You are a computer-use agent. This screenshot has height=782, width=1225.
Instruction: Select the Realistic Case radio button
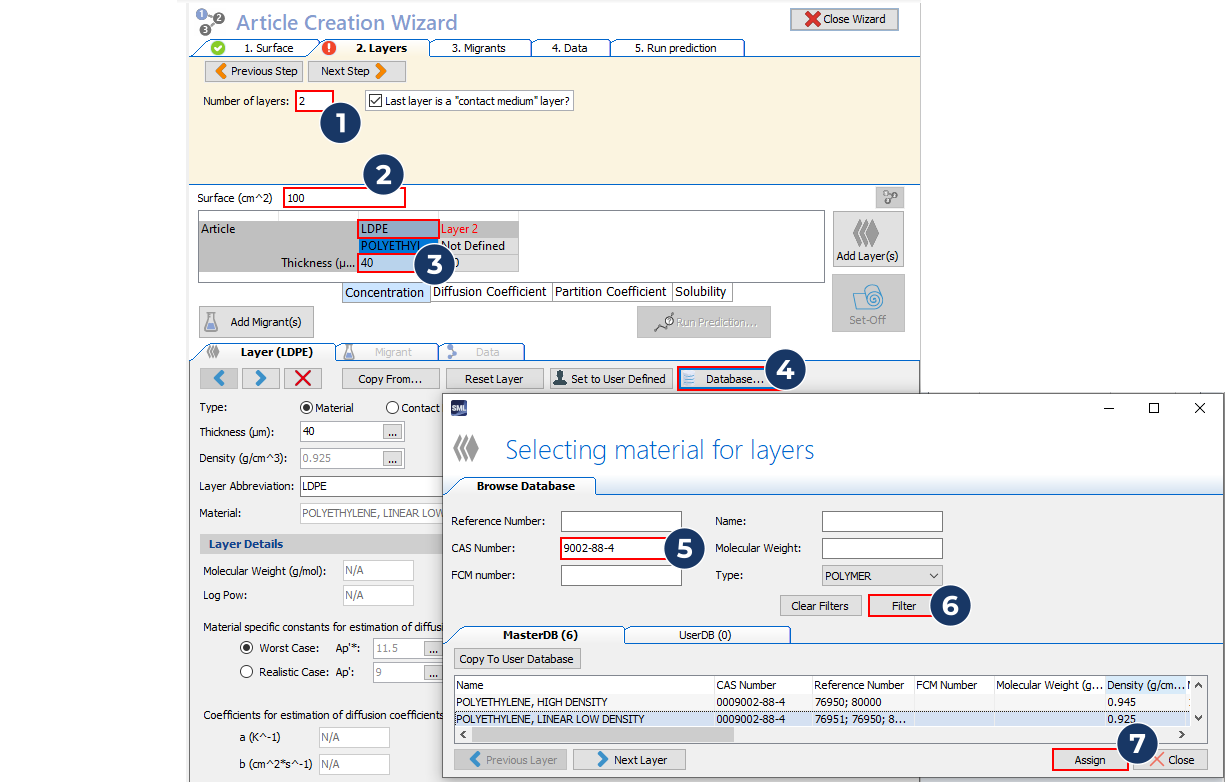(246, 672)
